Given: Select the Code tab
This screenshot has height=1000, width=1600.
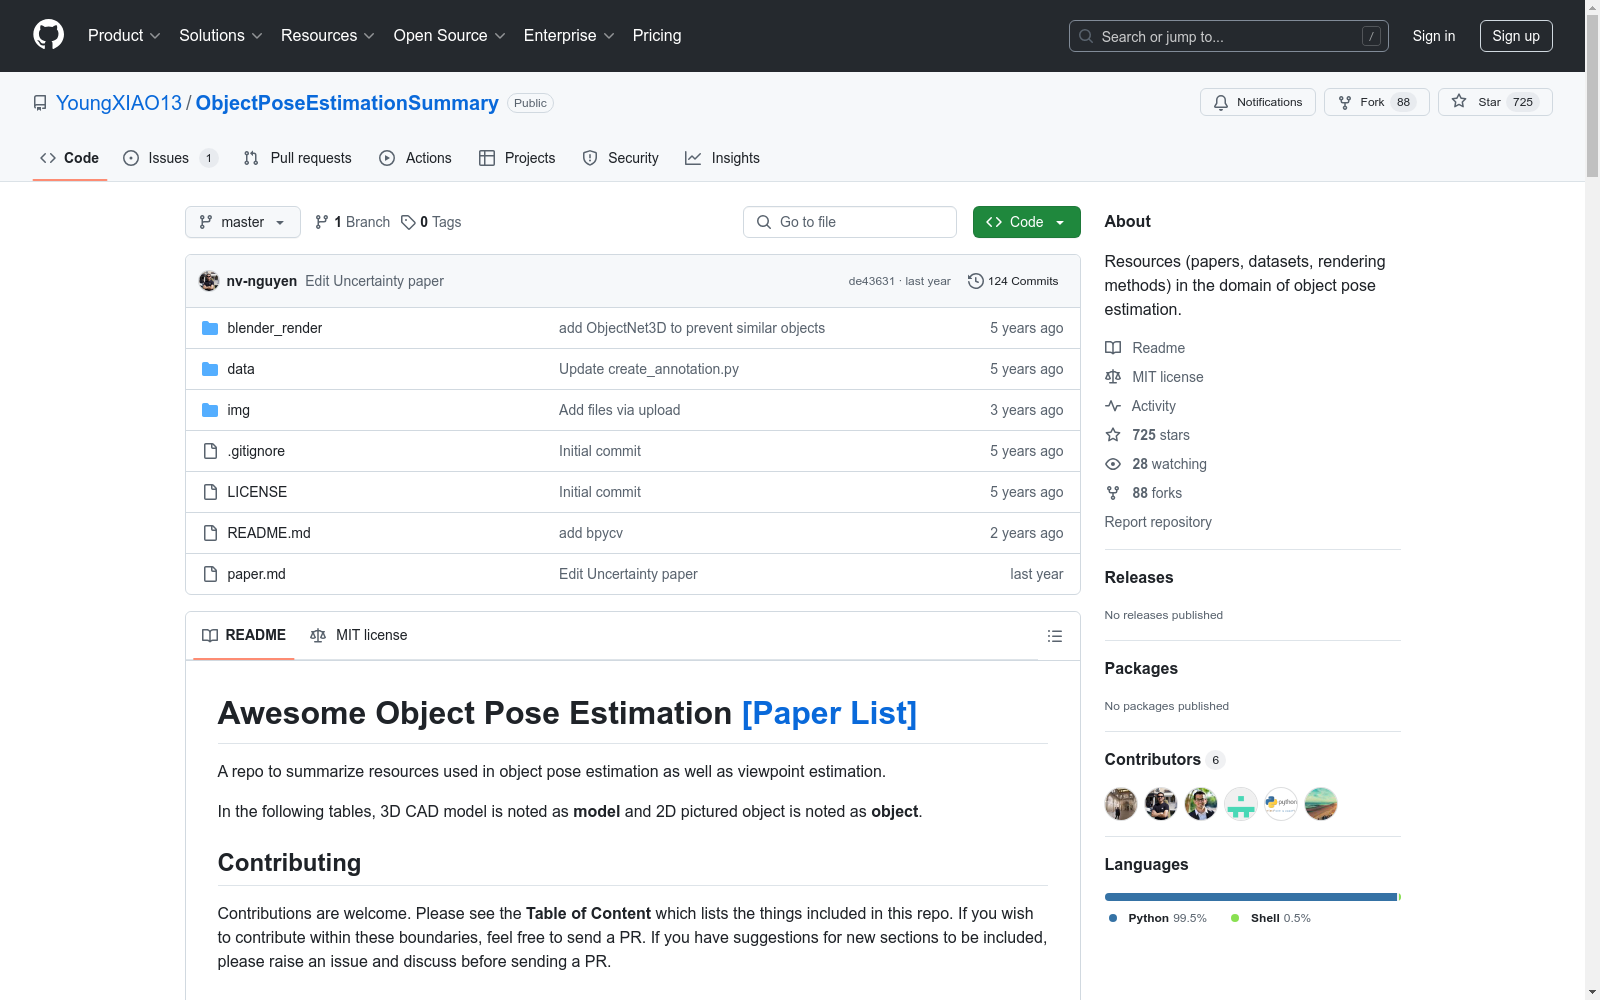Looking at the screenshot, I should [70, 158].
